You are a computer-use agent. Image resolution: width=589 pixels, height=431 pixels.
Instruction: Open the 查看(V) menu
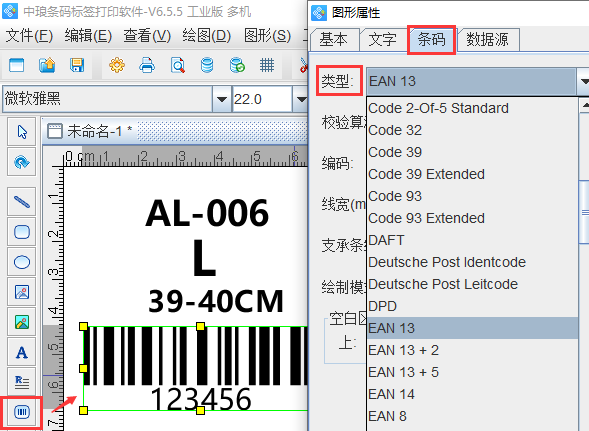coord(147,36)
